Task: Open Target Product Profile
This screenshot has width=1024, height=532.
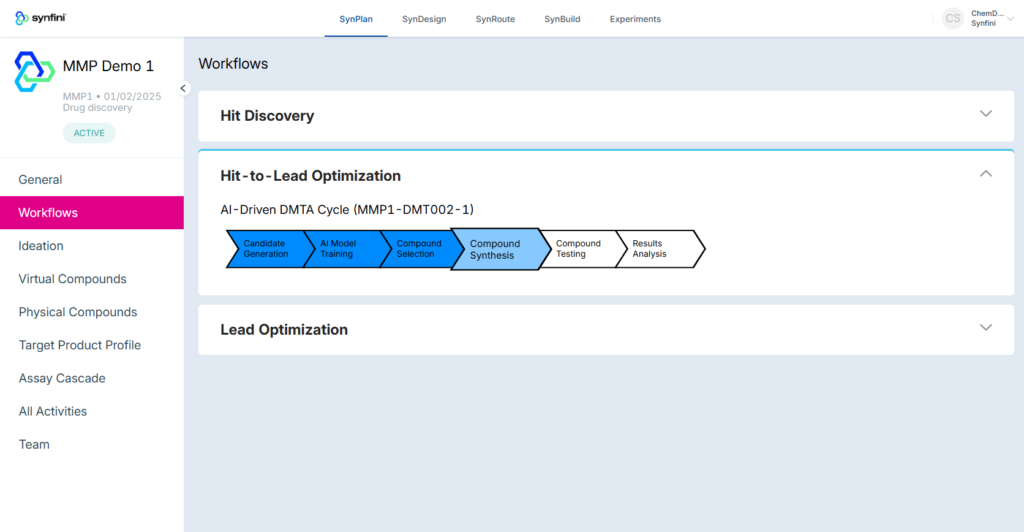Action: click(91, 345)
